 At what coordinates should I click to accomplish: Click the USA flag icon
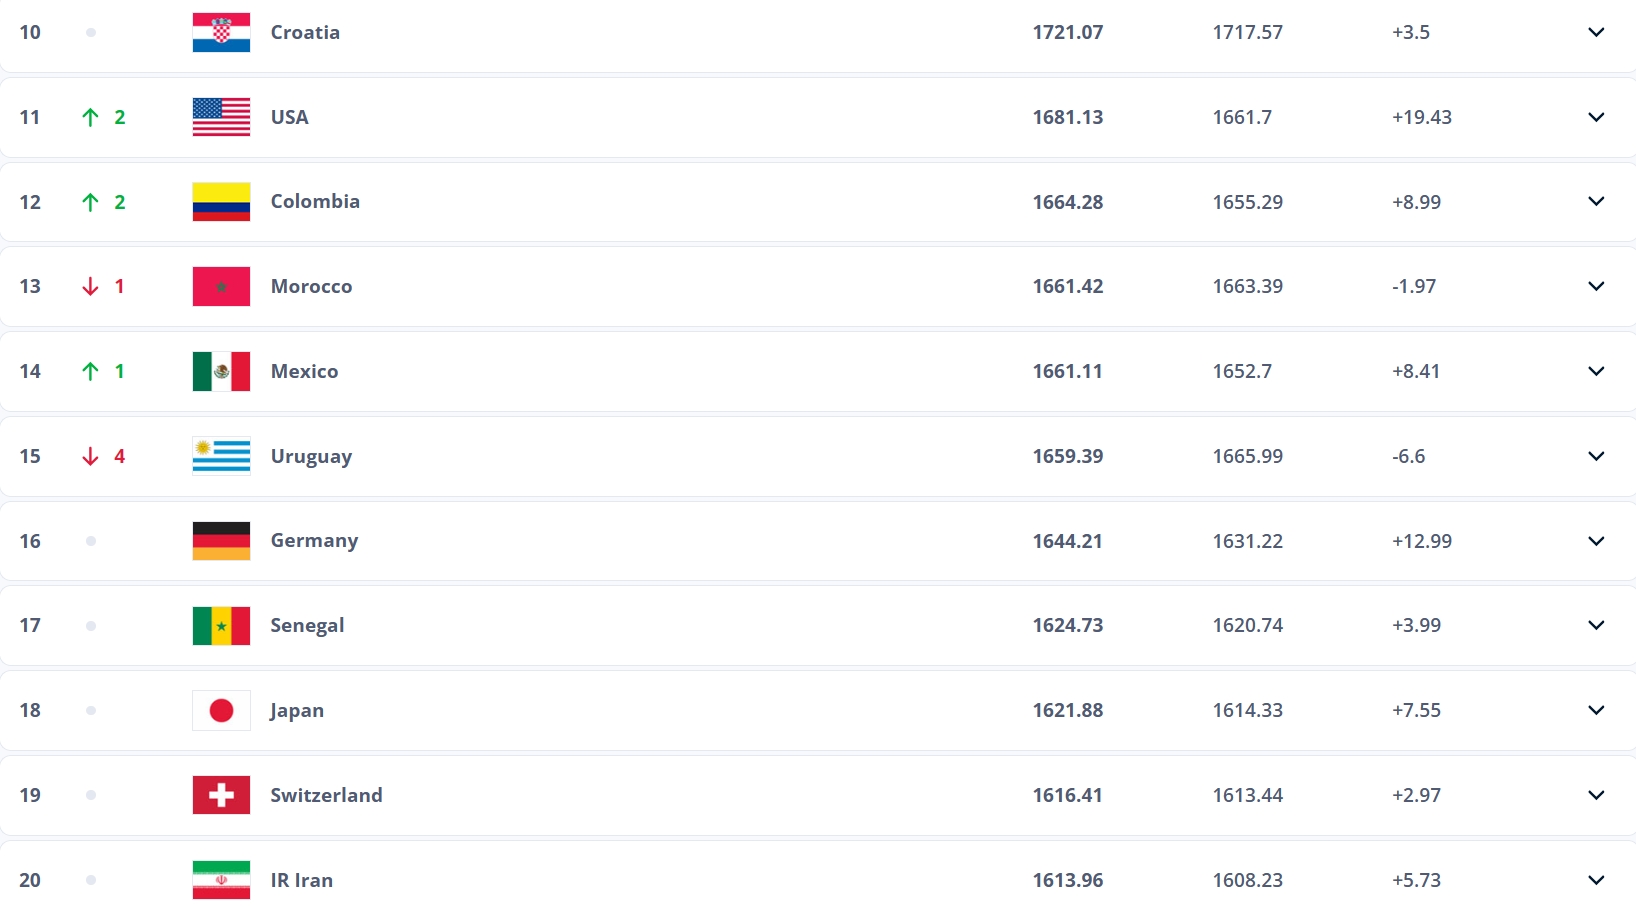[221, 117]
